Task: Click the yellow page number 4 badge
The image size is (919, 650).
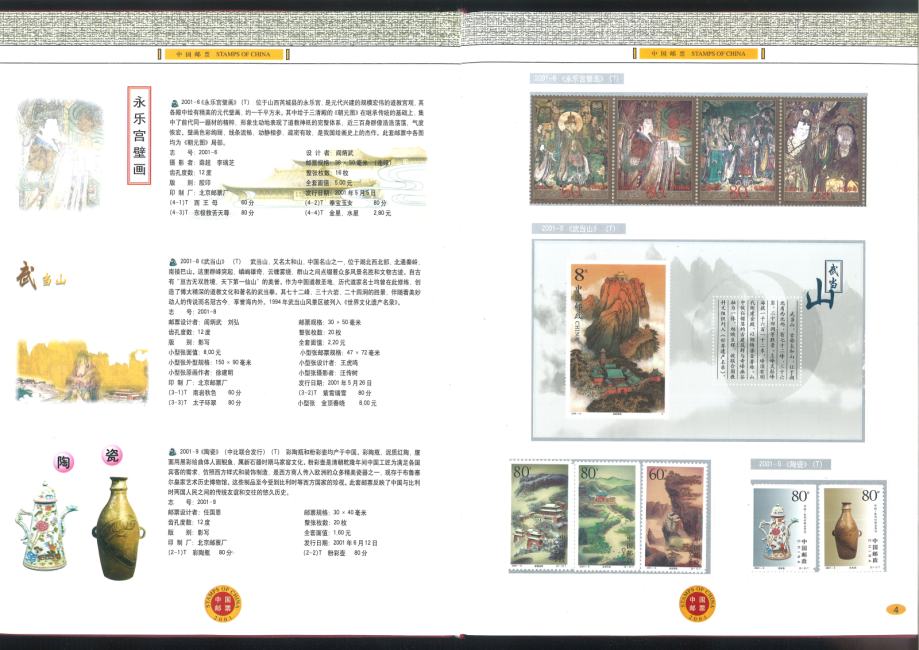Action: pos(896,610)
